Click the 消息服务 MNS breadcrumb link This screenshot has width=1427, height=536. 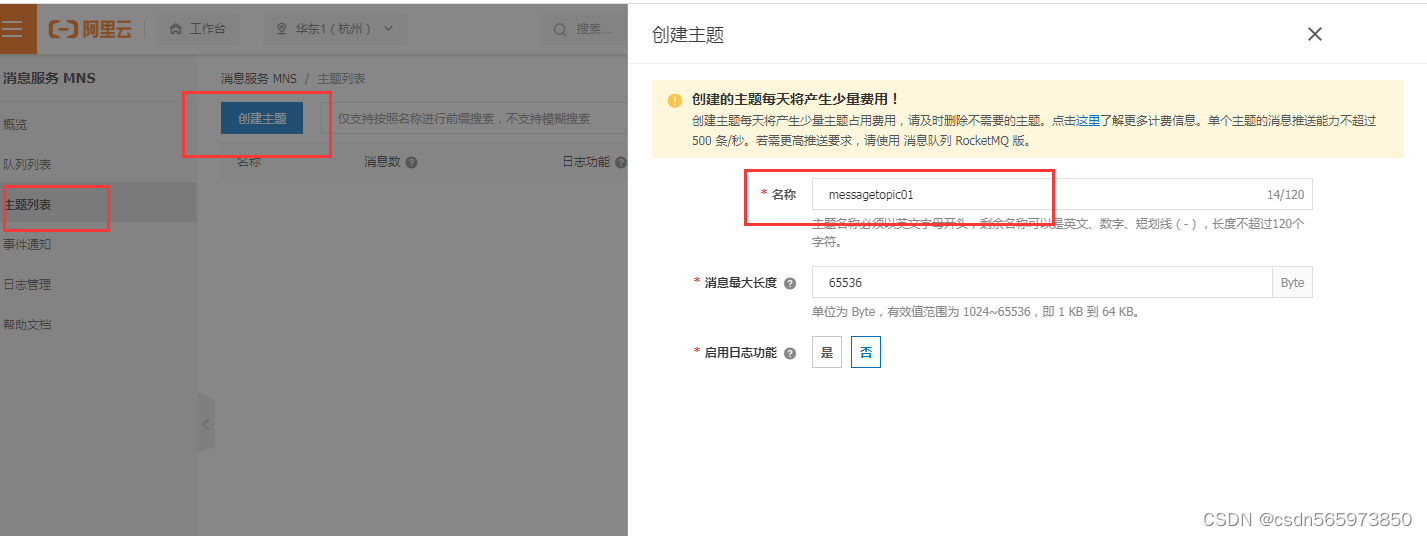(259, 77)
